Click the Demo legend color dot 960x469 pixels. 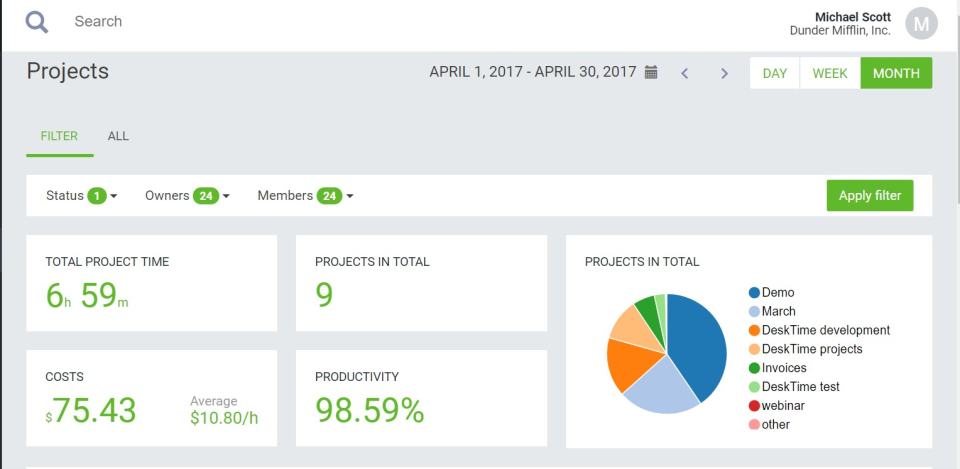click(754, 293)
